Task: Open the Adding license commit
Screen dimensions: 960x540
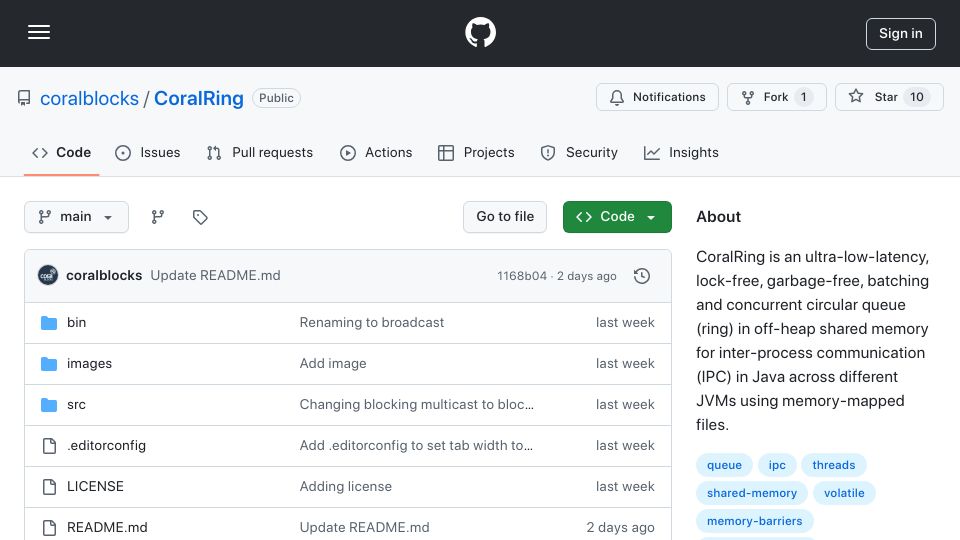Action: [x=345, y=487]
